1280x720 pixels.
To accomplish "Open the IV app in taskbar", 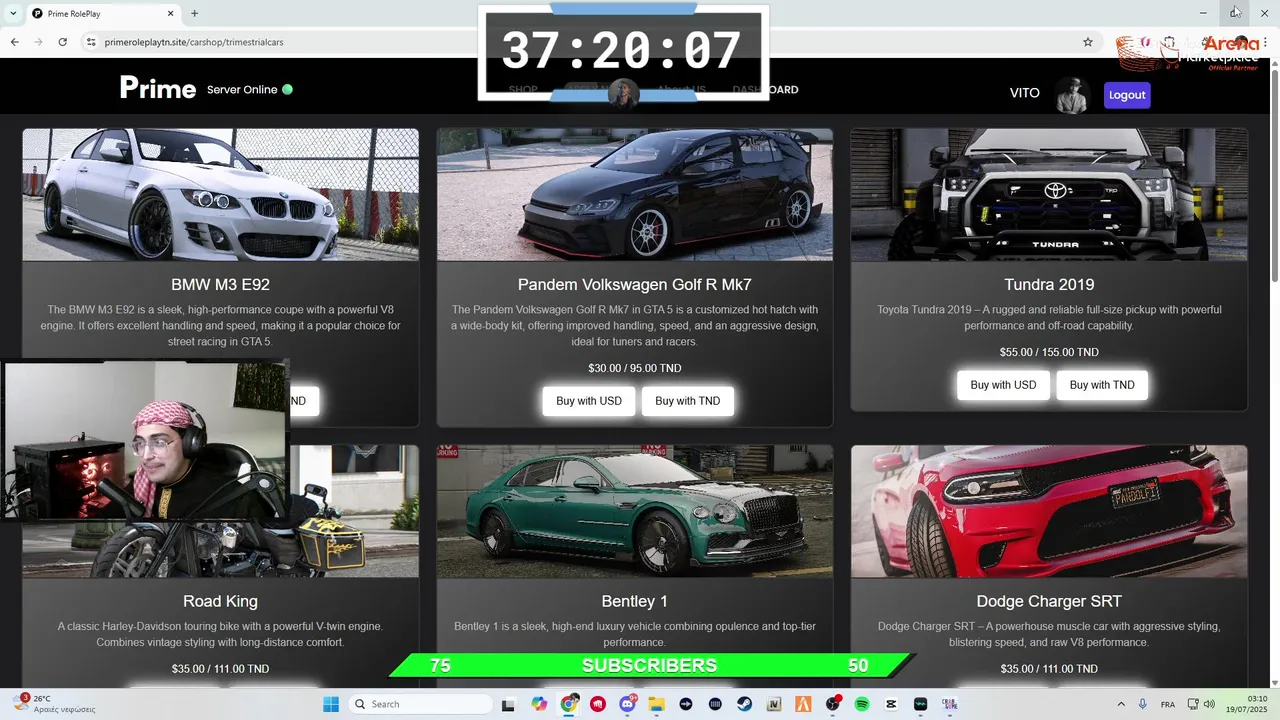I will click(x=774, y=704).
